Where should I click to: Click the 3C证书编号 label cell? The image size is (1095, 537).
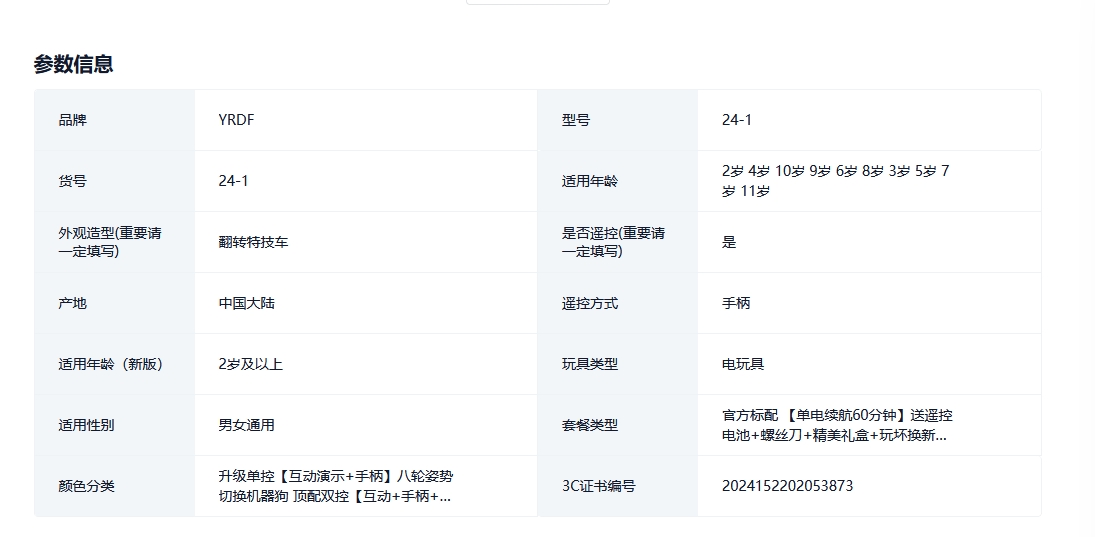(598, 486)
